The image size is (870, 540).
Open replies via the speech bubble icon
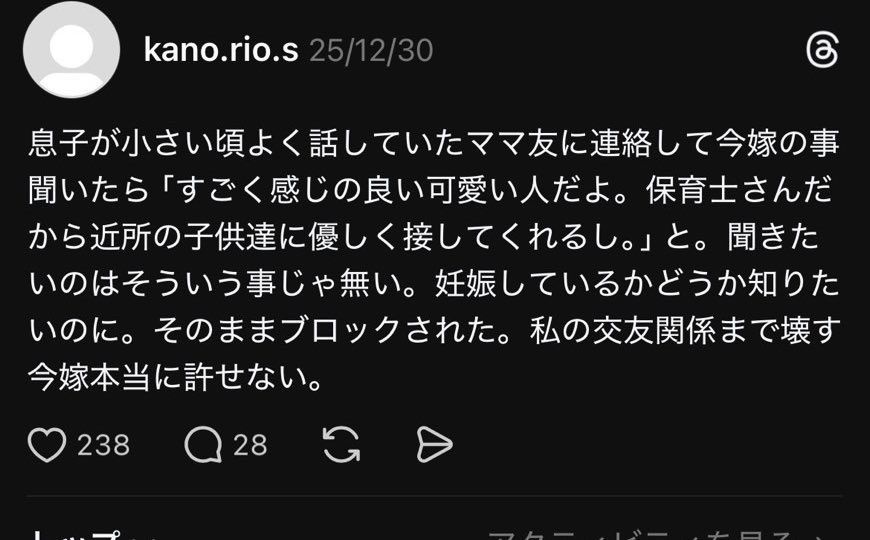coord(203,445)
